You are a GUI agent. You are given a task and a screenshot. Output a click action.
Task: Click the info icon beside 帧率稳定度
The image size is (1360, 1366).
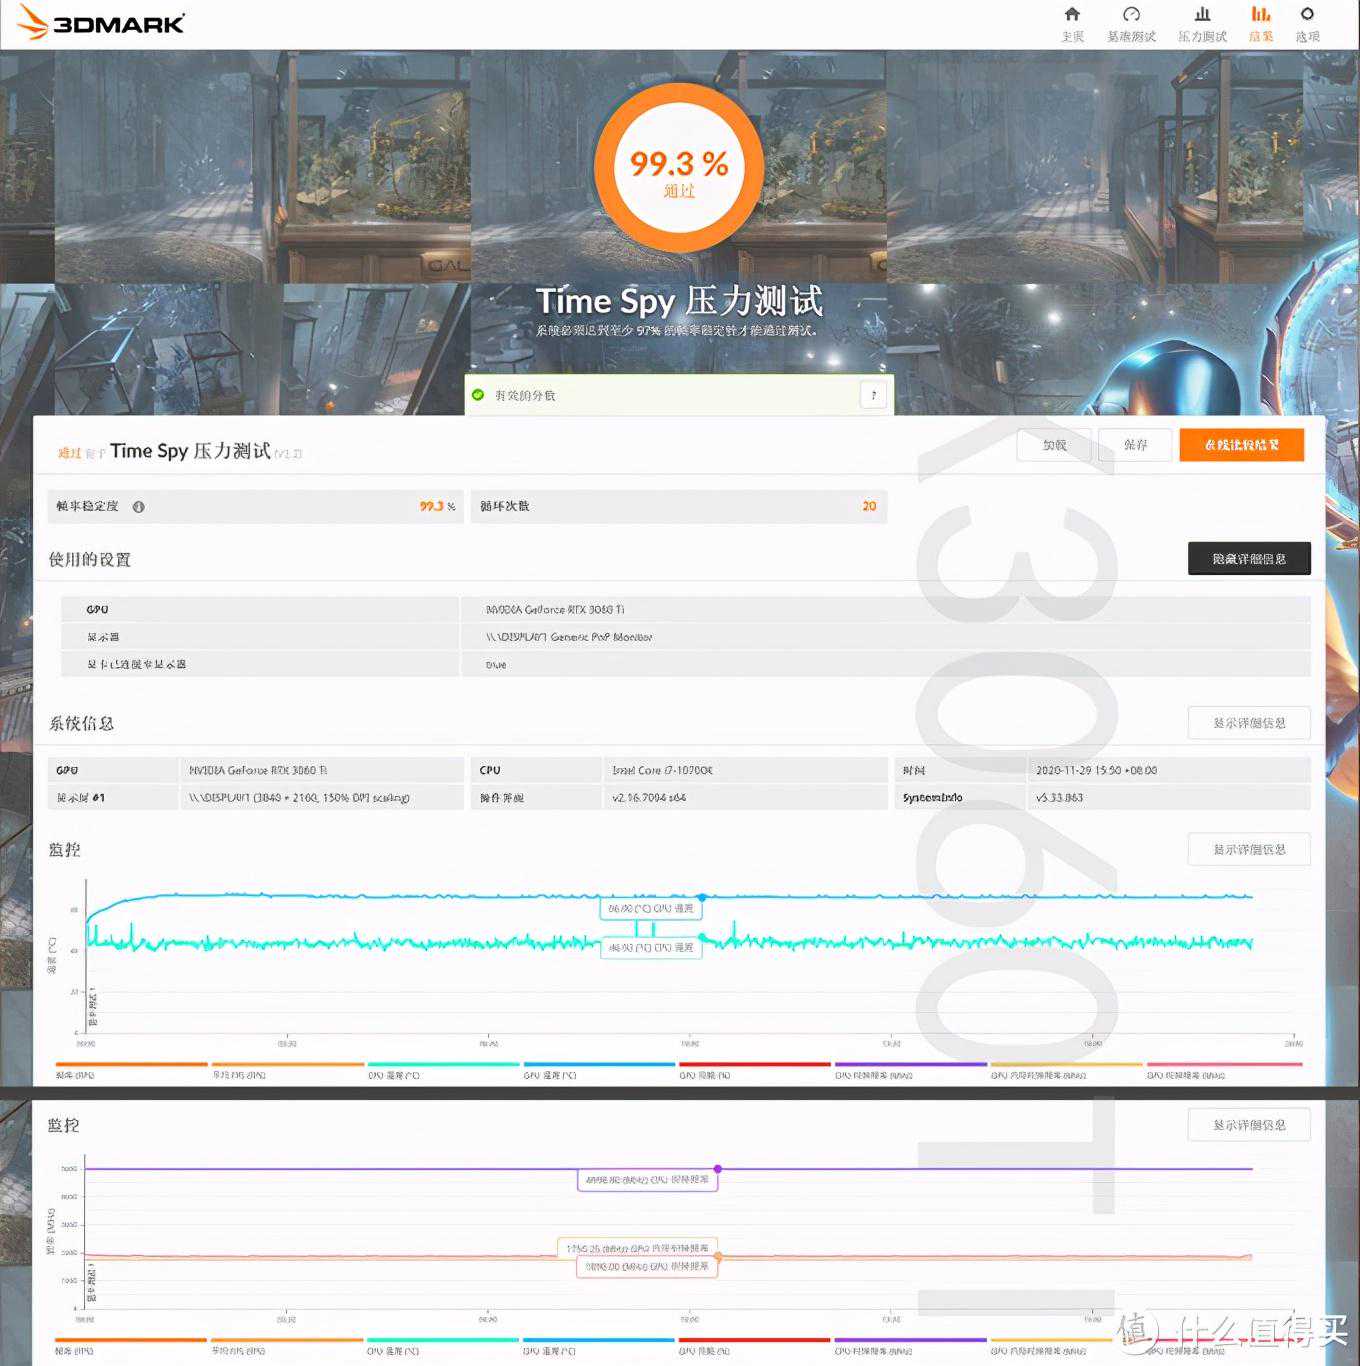(x=139, y=507)
